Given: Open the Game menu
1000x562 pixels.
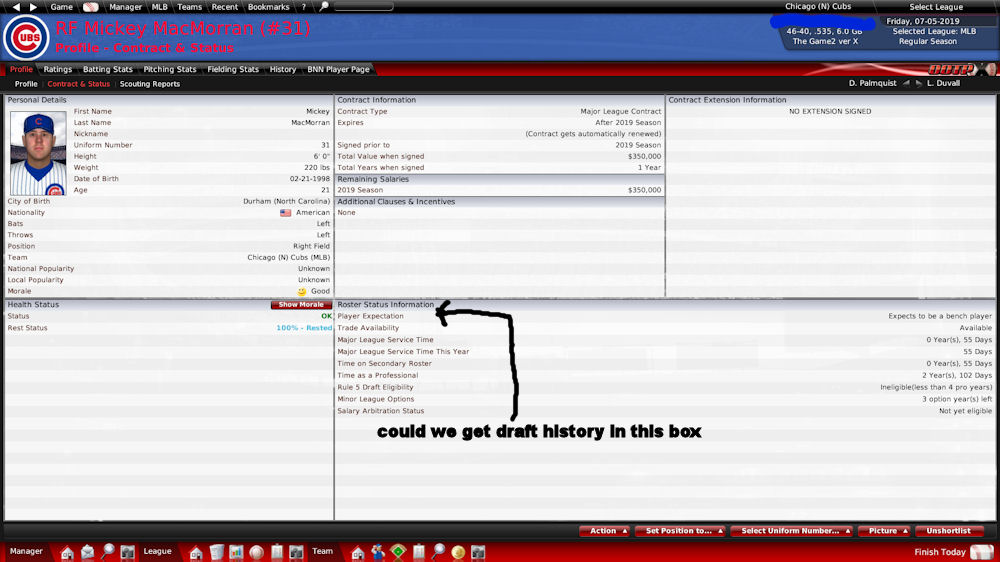Looking at the screenshot, I should [x=61, y=7].
